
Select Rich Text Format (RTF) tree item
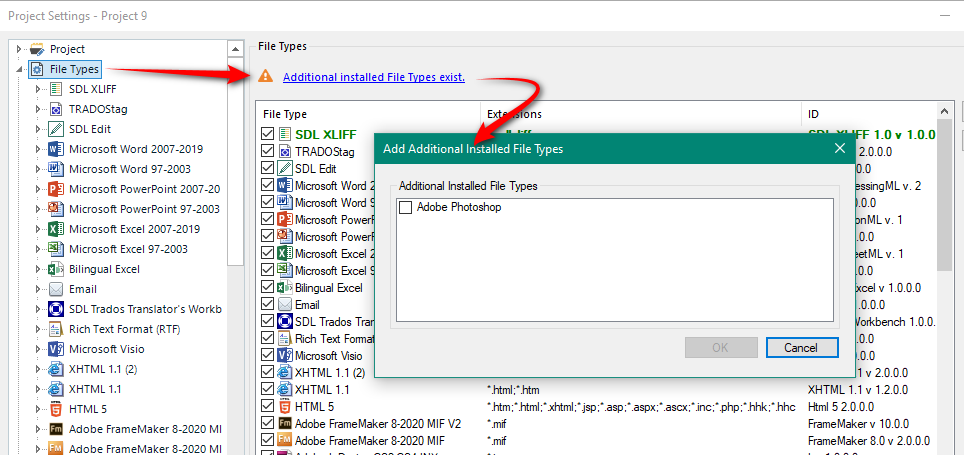125,329
